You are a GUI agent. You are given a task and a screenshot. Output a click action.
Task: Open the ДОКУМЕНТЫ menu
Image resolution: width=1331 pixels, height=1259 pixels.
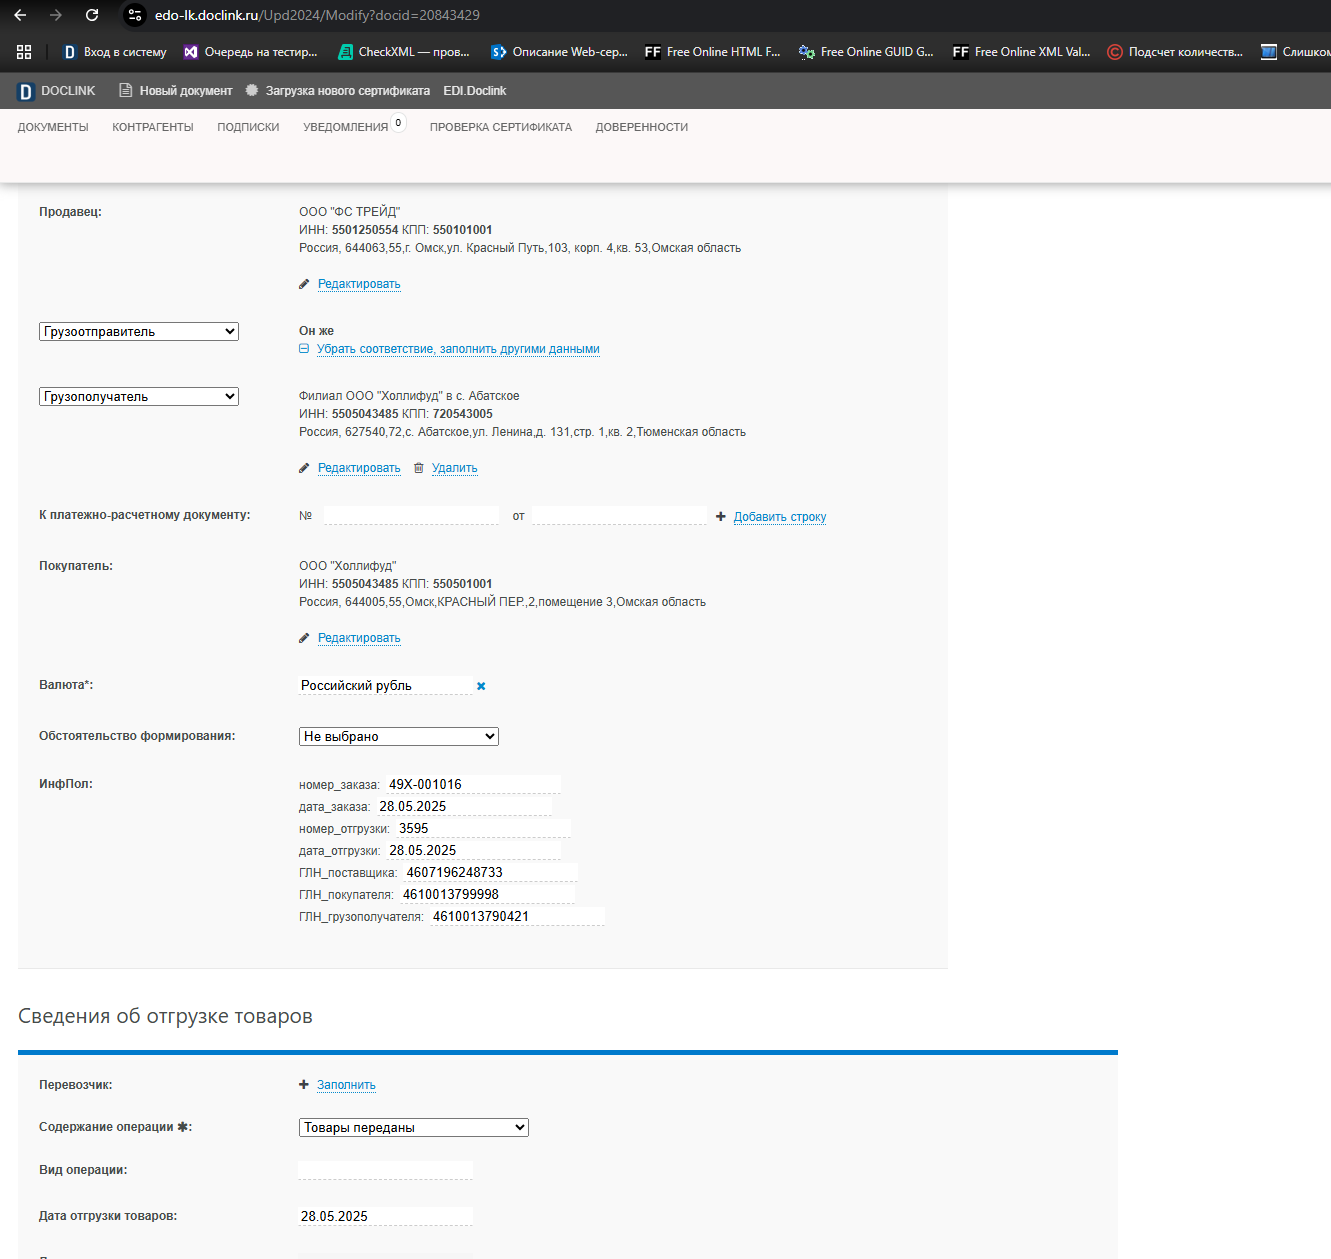click(53, 127)
